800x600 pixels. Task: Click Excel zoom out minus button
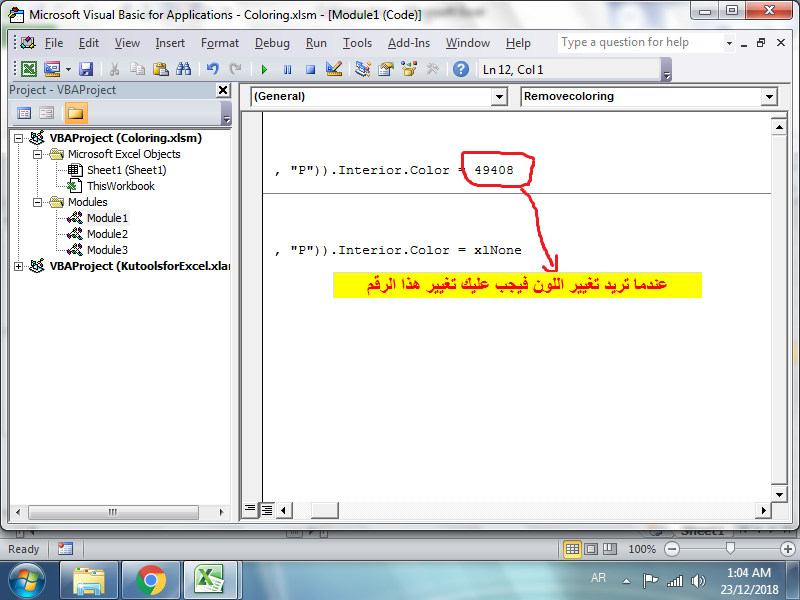click(672, 549)
